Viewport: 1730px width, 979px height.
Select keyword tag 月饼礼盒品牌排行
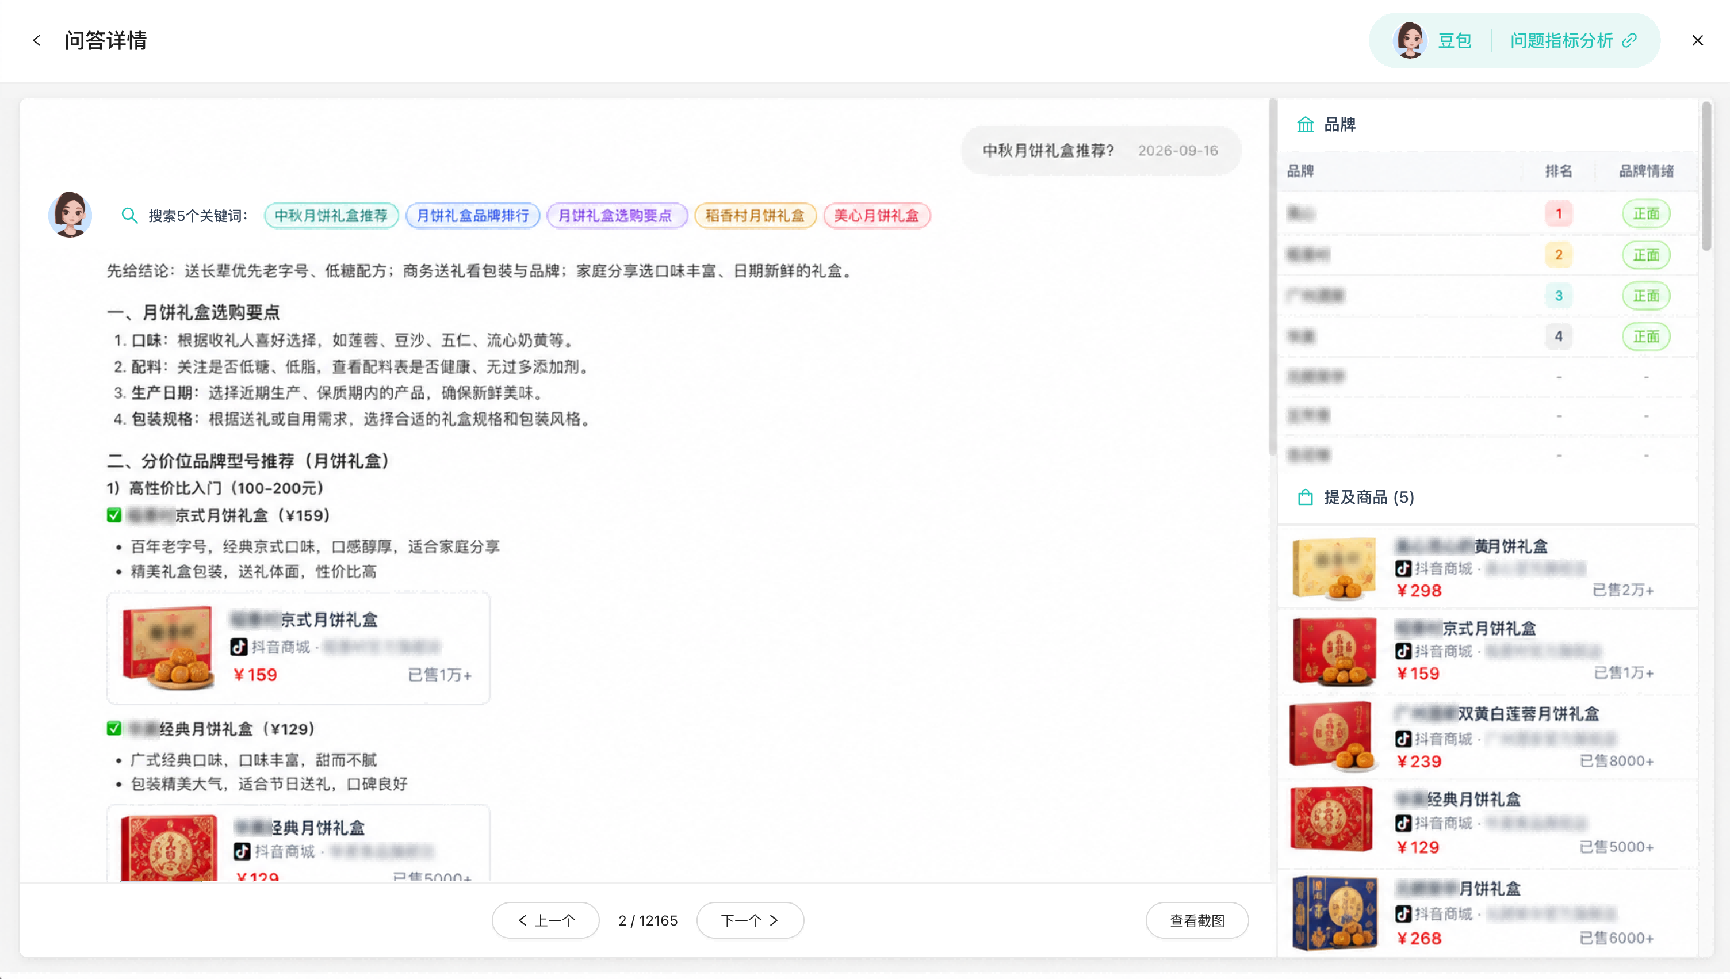click(473, 216)
